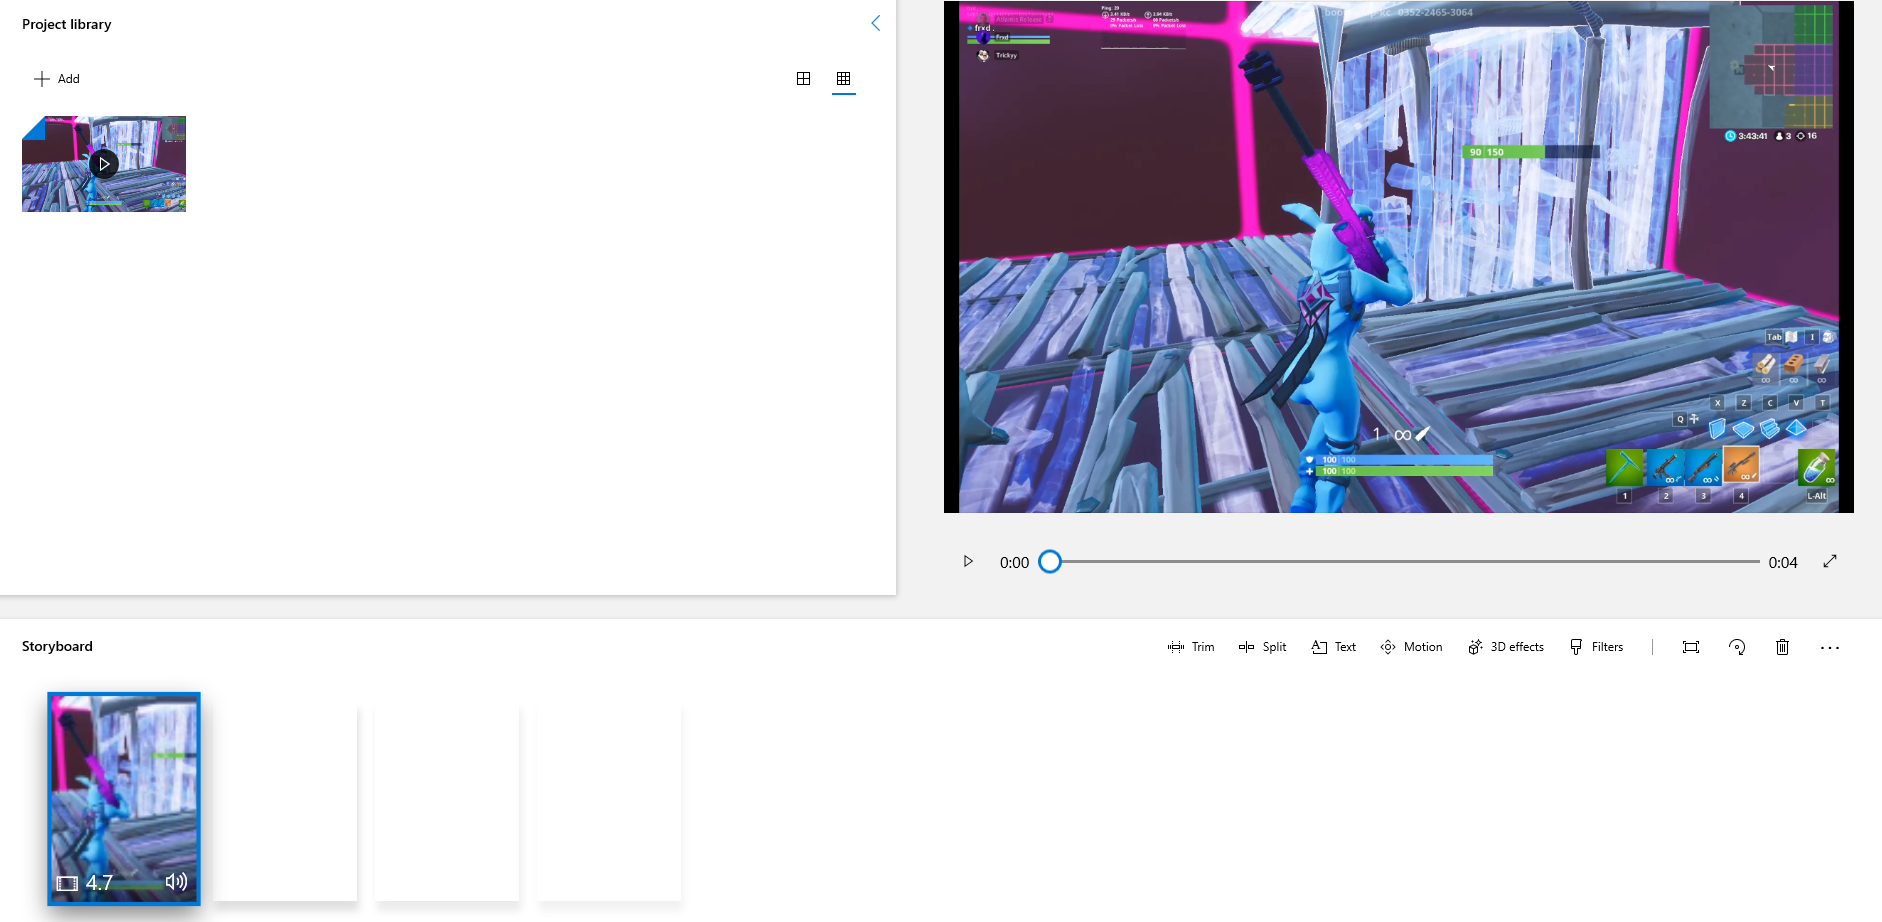Switch library to small thumbnail view

coord(843,78)
